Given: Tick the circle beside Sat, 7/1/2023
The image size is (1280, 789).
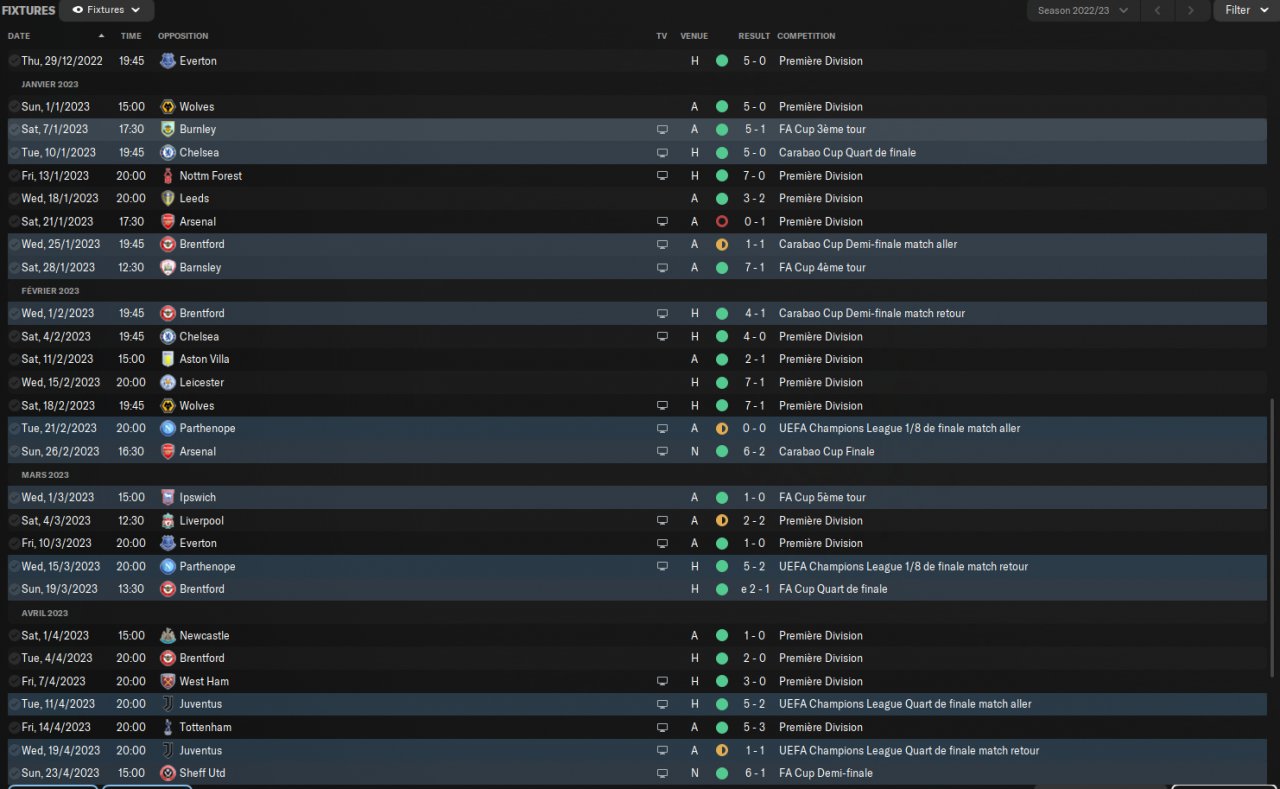Looking at the screenshot, I should [14, 129].
